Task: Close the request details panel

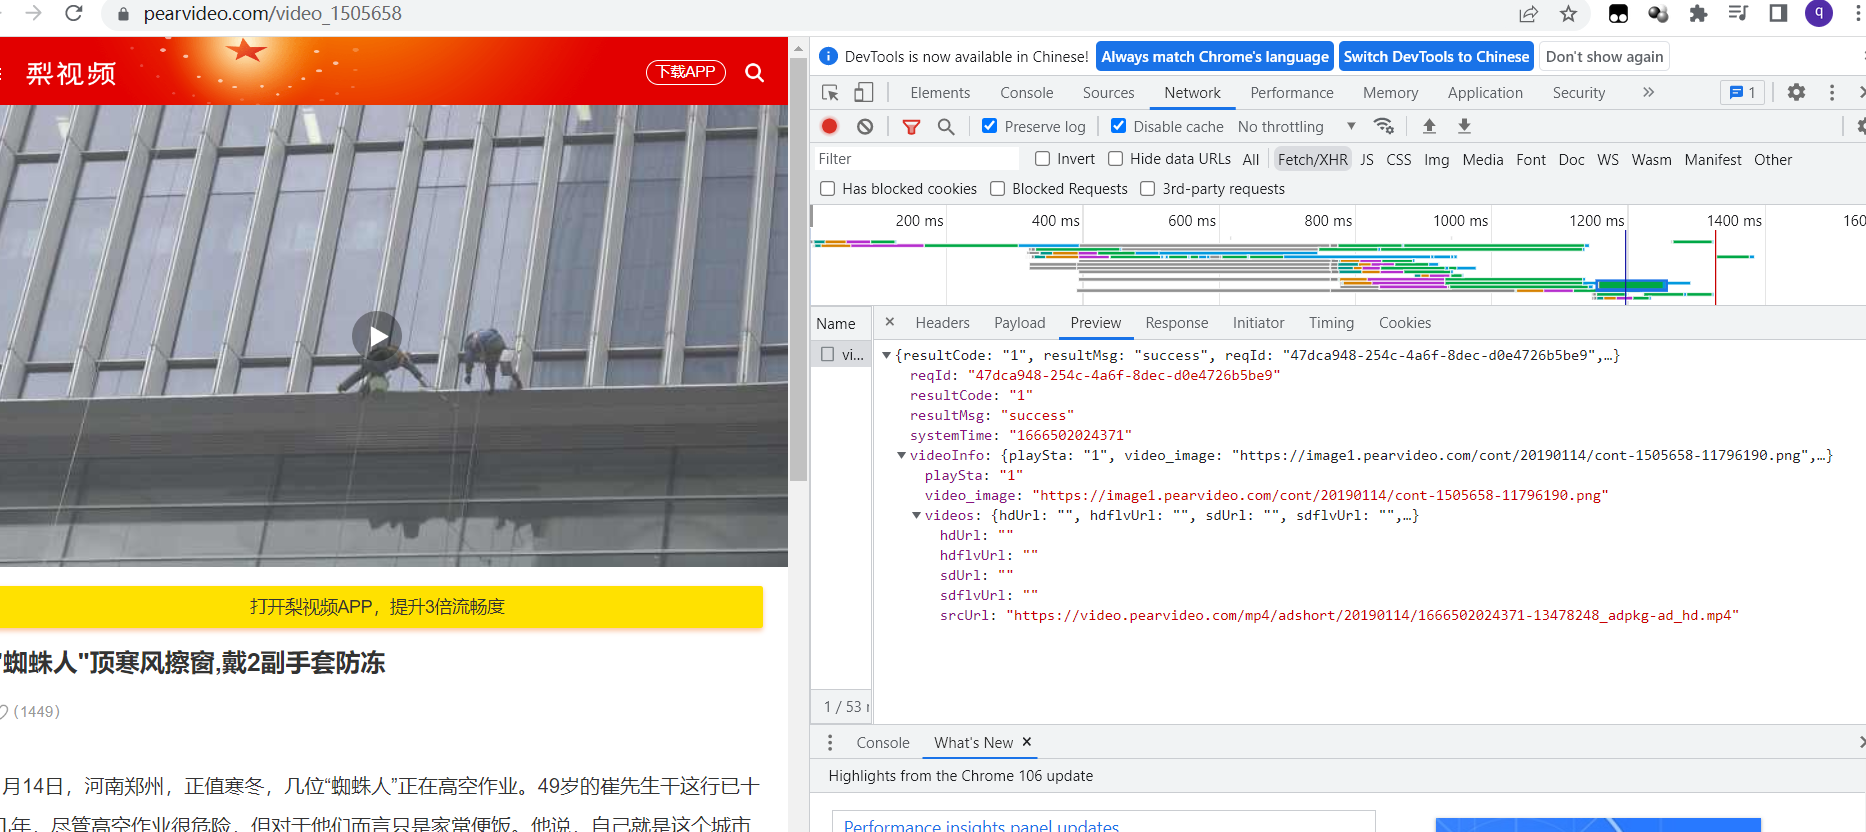Action: [890, 322]
